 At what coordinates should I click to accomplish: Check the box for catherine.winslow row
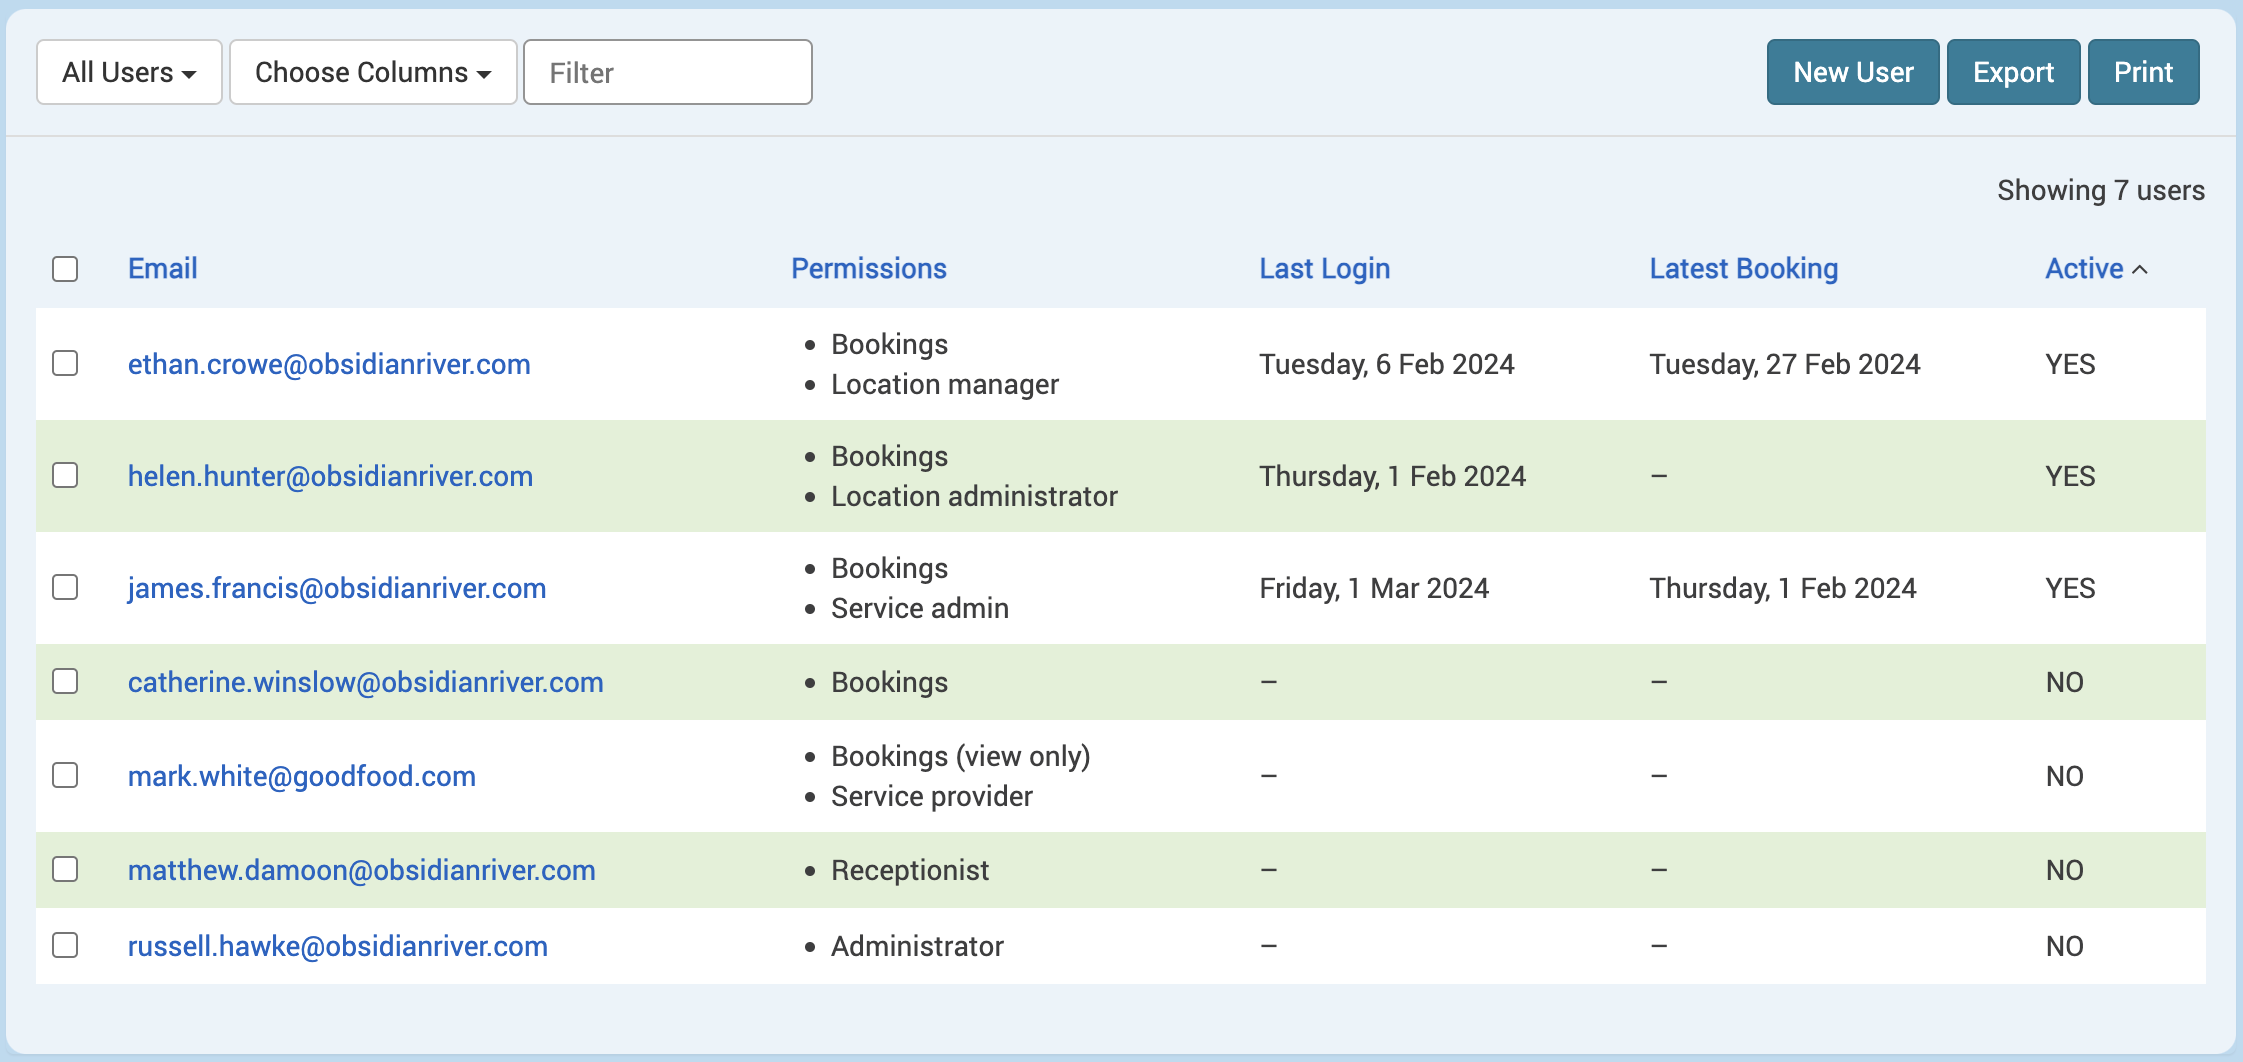click(65, 681)
